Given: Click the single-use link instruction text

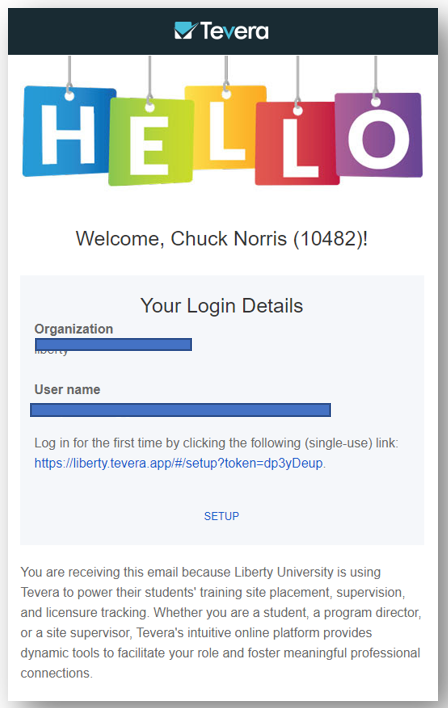Looking at the screenshot, I should [x=216, y=443].
